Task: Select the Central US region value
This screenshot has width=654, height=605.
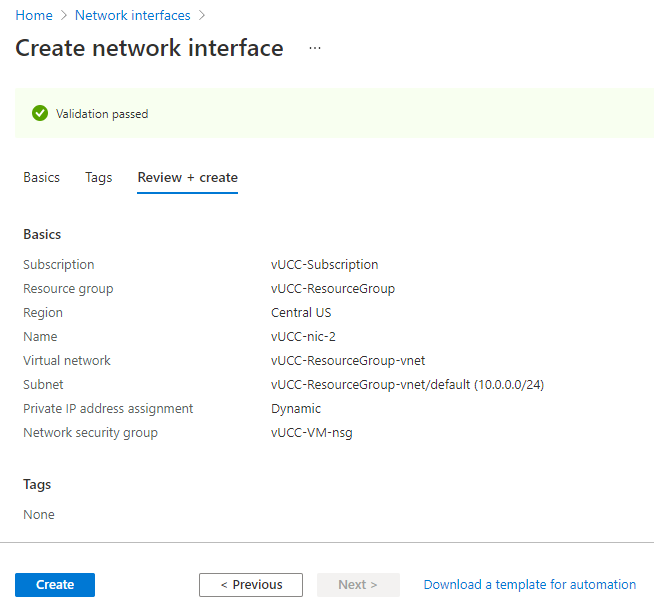Action: click(x=301, y=313)
